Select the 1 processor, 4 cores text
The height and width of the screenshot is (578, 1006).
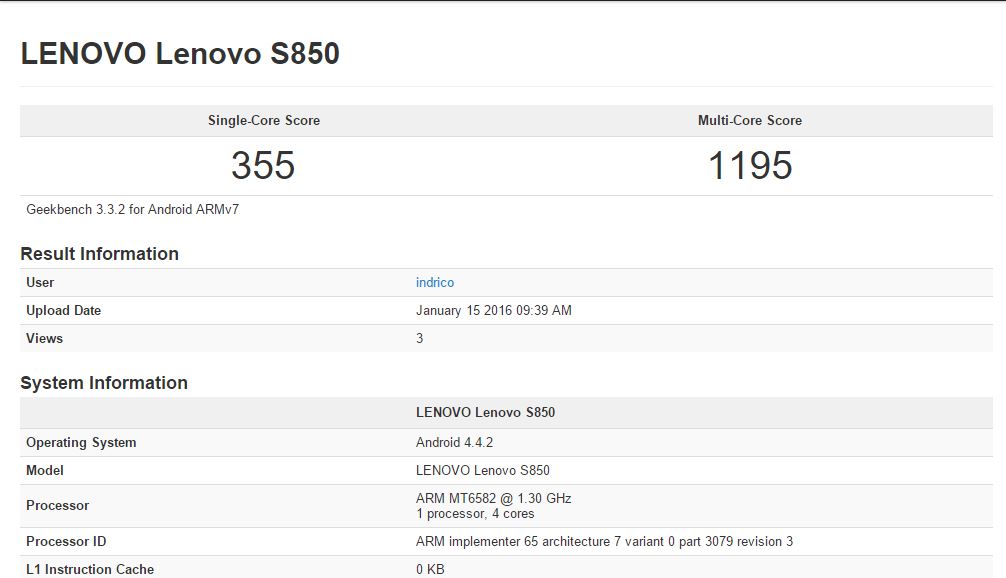tap(475, 514)
